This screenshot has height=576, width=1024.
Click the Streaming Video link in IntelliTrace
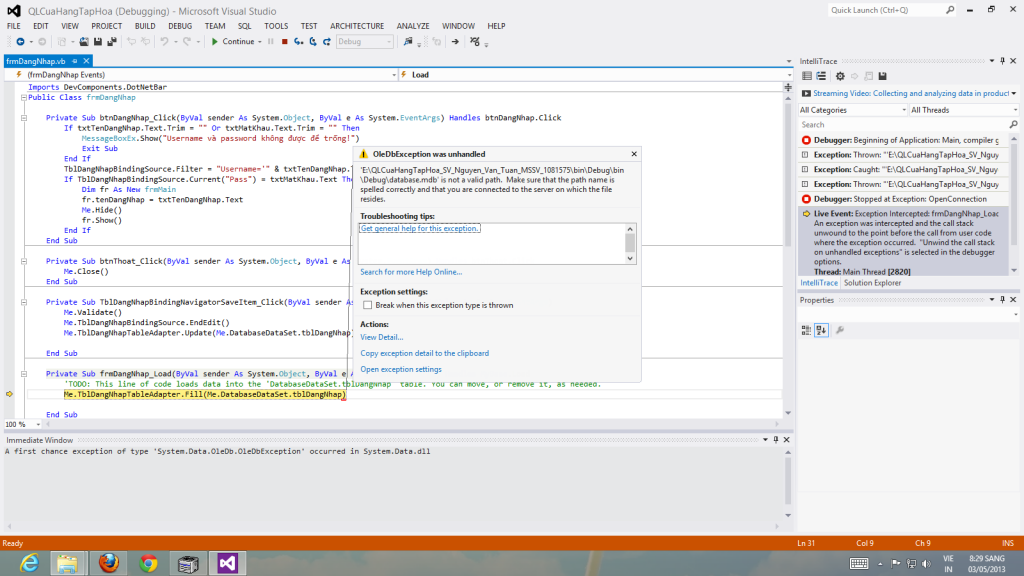[911, 93]
